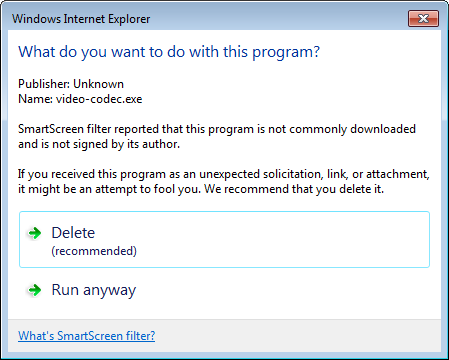Click the Publisher: Unknown text
449x360 pixels.
(71, 84)
